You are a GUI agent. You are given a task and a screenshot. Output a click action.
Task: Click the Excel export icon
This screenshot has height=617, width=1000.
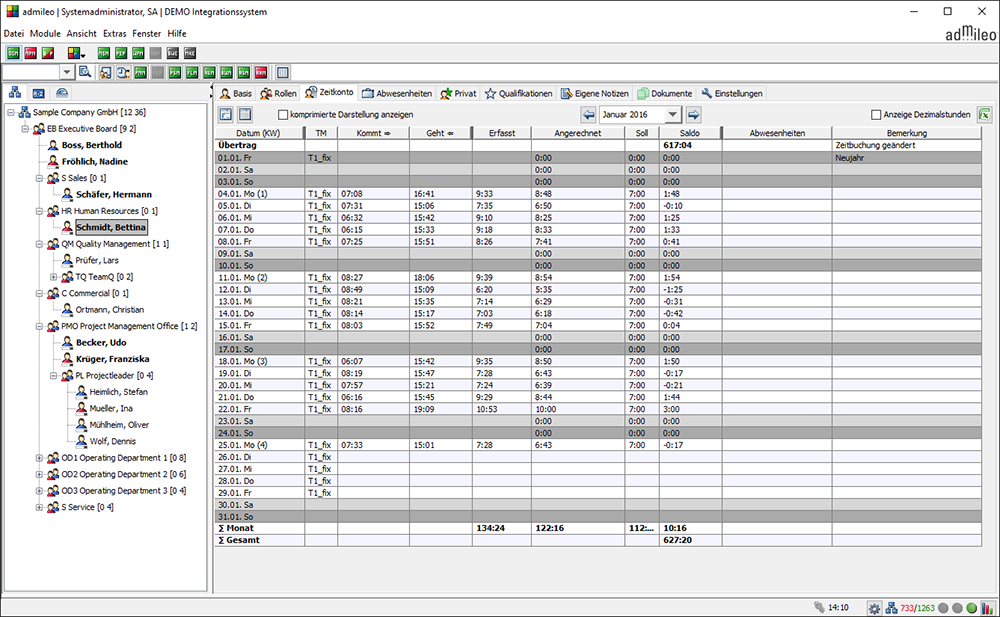984,115
